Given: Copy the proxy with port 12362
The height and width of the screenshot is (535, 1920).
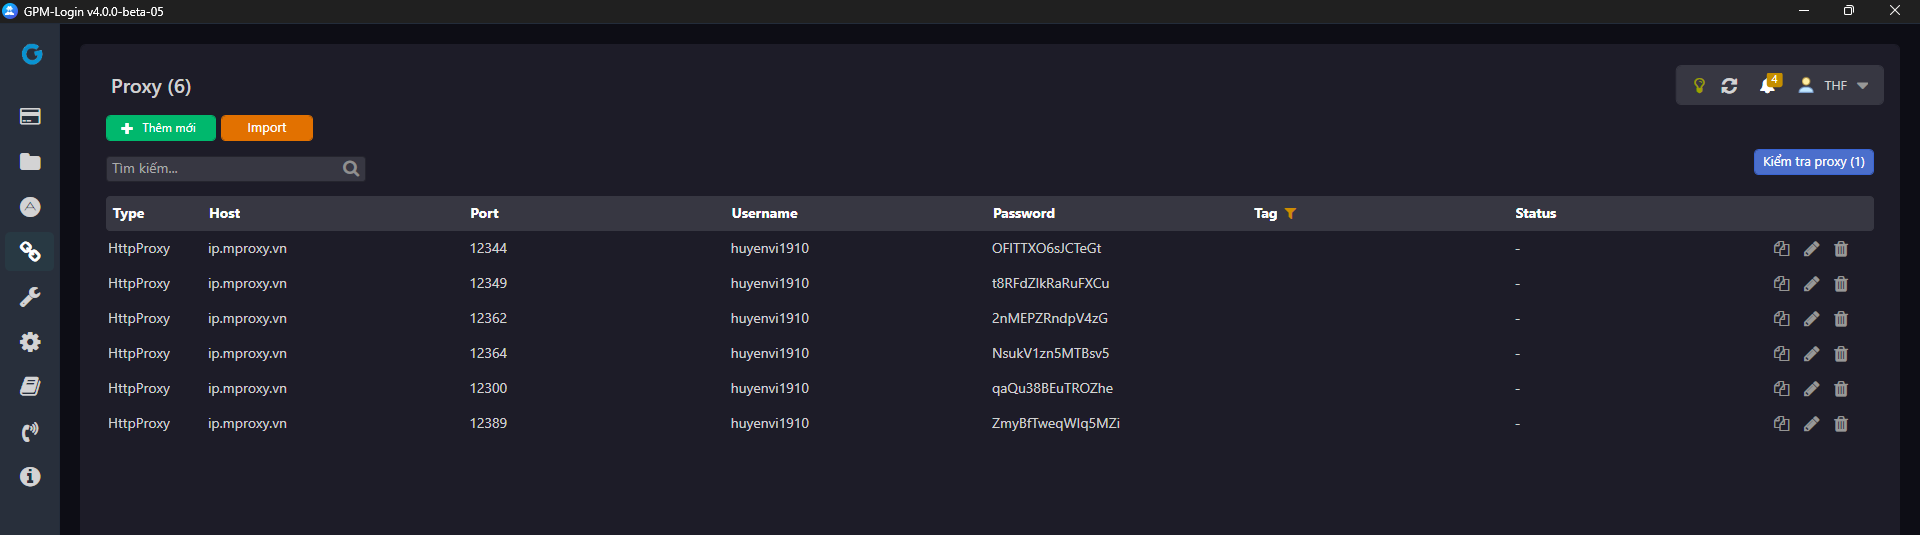Looking at the screenshot, I should [1781, 319].
